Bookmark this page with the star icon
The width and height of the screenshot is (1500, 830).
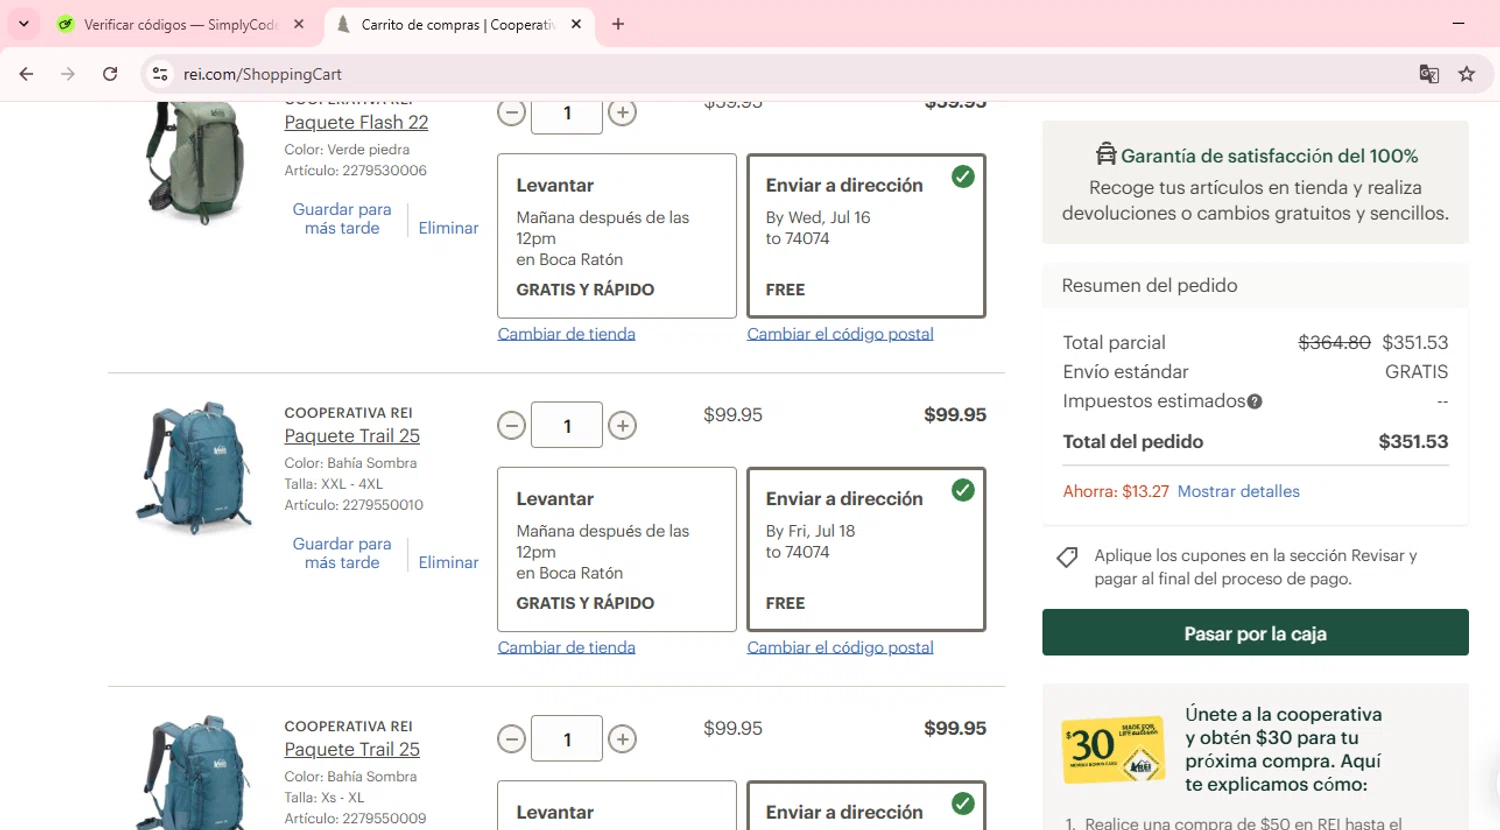[x=1467, y=74]
